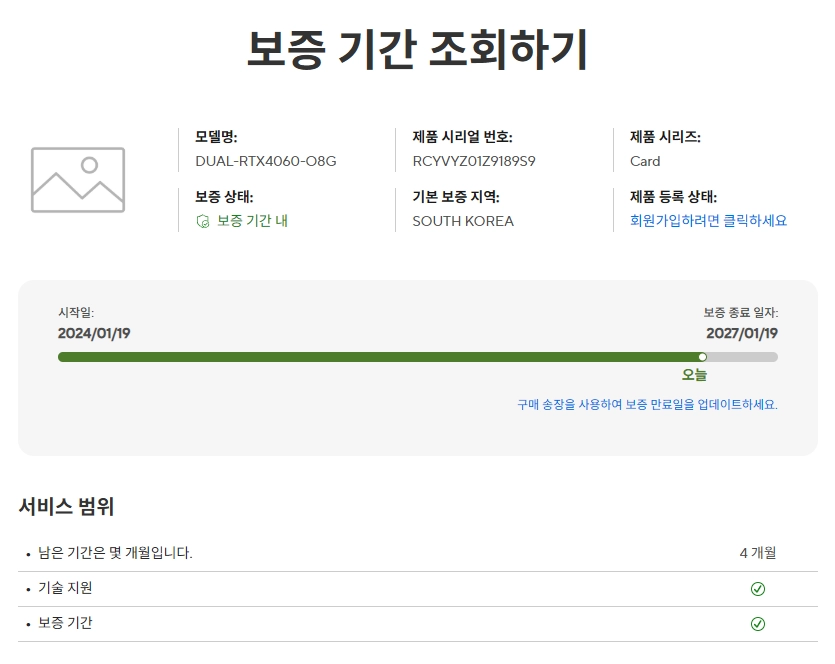The width and height of the screenshot is (835, 664).
Task: Click the 기본 보증 지역: label
Action: (x=456, y=197)
